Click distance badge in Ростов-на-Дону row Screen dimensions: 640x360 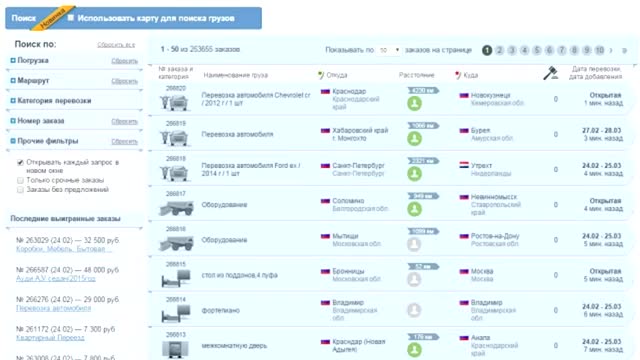[423, 231]
